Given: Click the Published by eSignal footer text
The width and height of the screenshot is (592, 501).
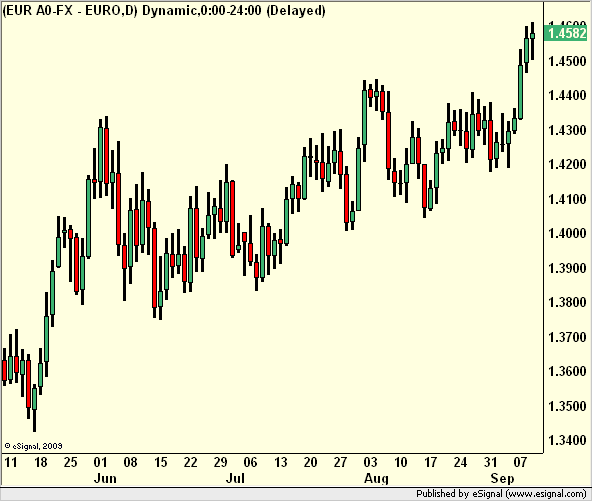Looking at the screenshot, I should click(x=501, y=493).
